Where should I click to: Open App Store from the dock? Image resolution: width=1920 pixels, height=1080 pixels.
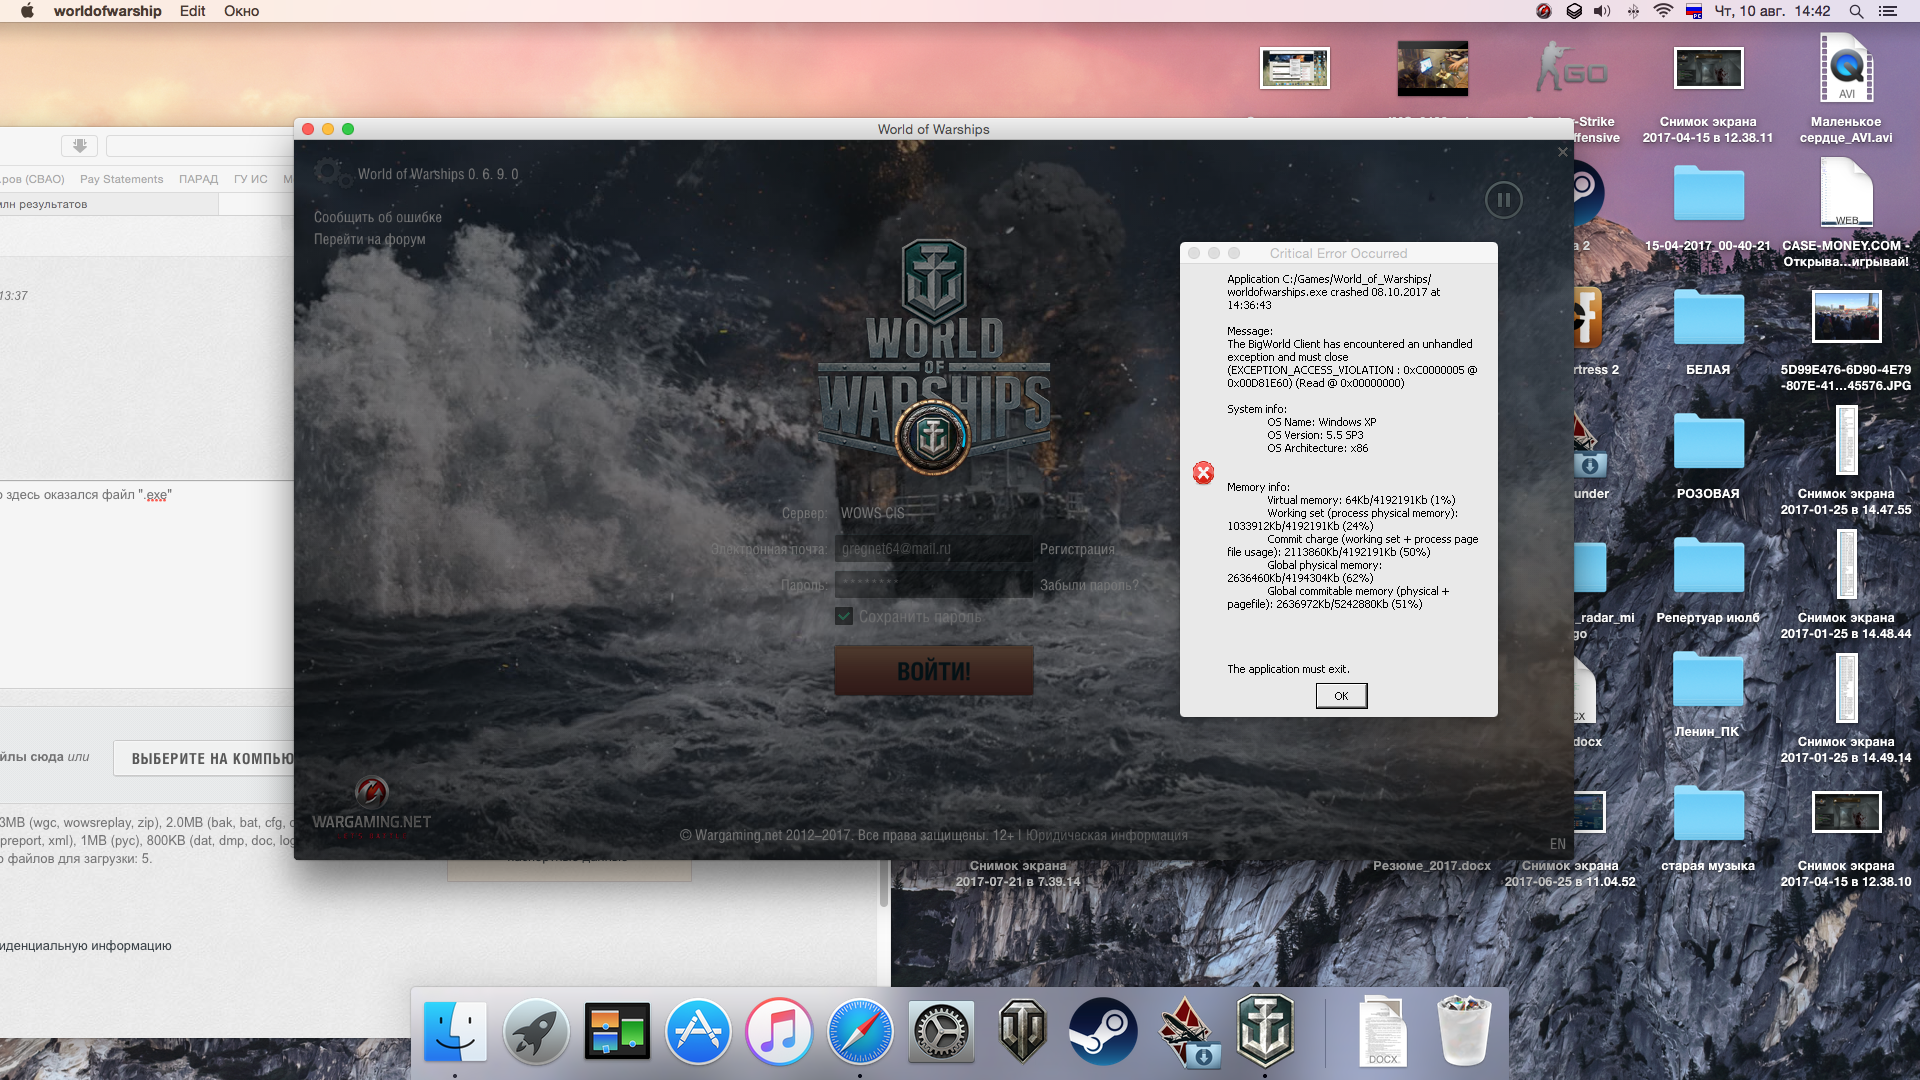click(x=698, y=1031)
